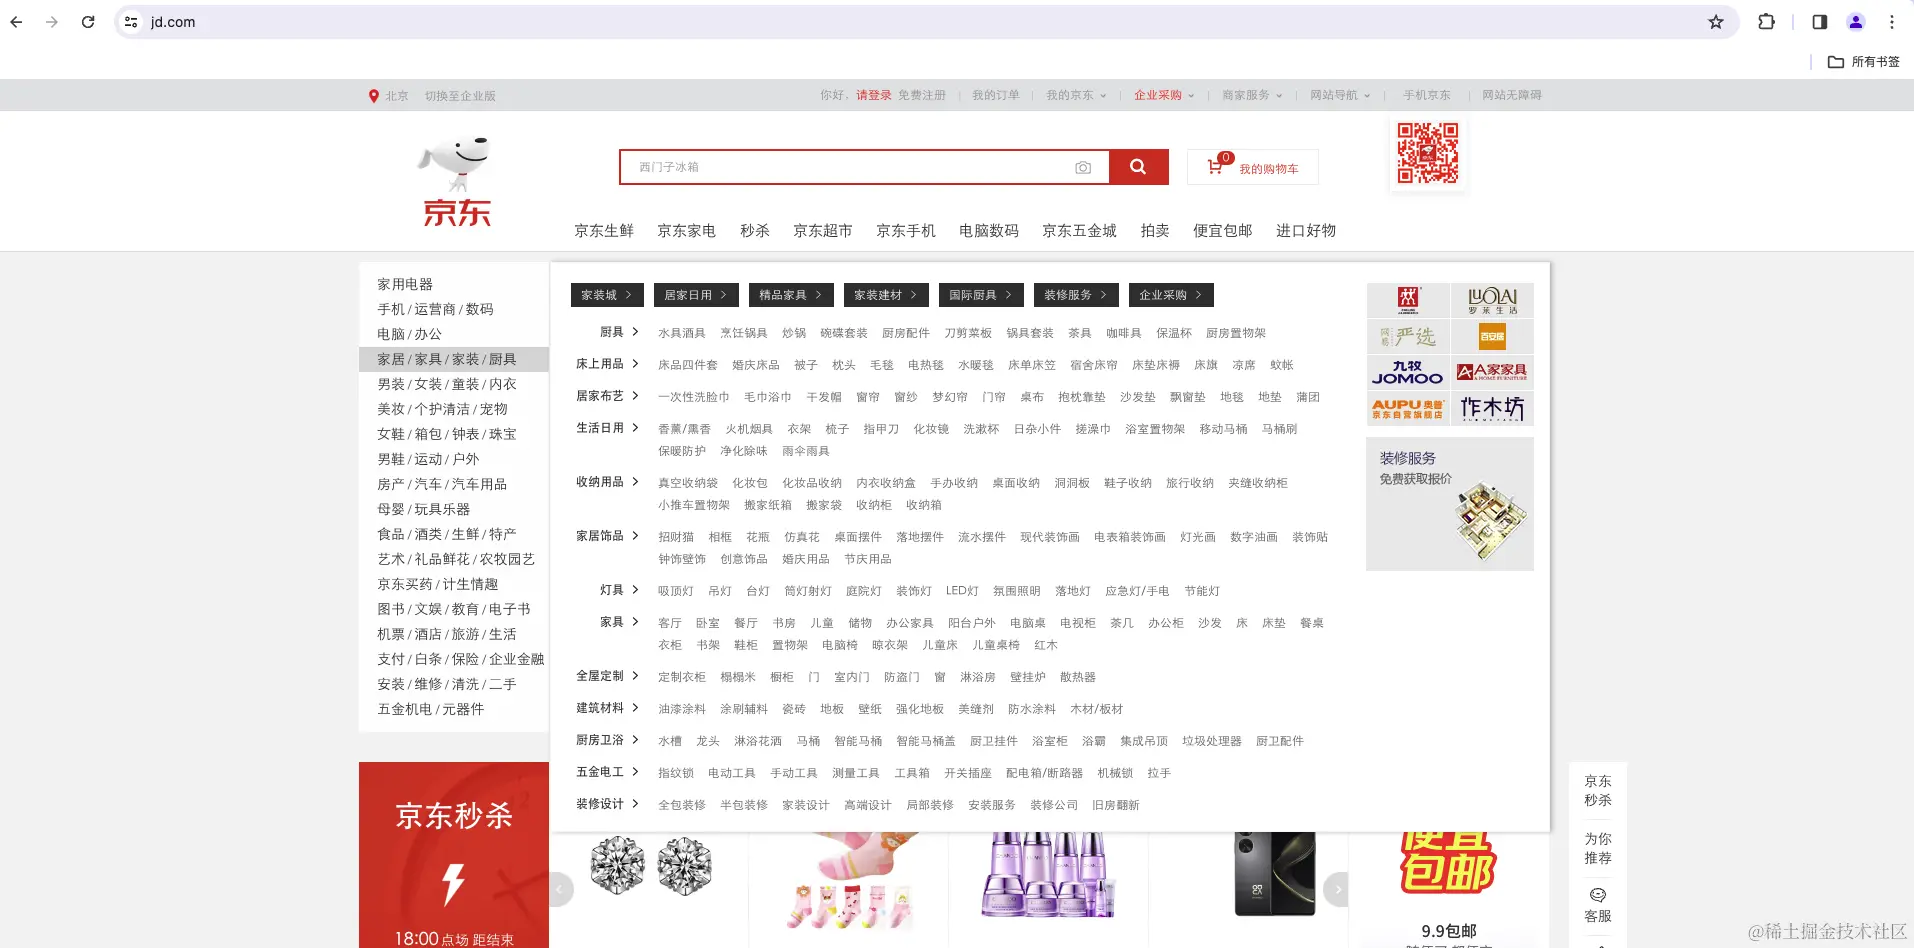Select 京东超市 in the nav bar
The height and width of the screenshot is (948, 1914).
click(823, 231)
